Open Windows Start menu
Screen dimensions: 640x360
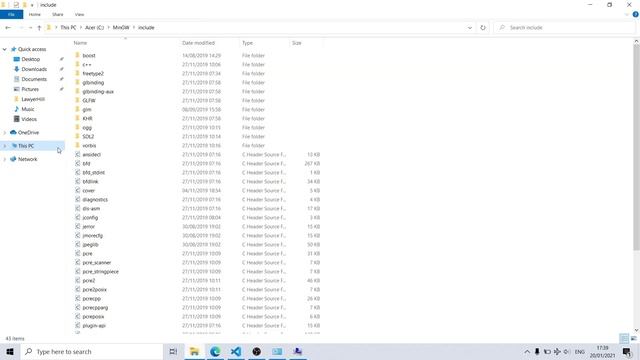[10, 351]
